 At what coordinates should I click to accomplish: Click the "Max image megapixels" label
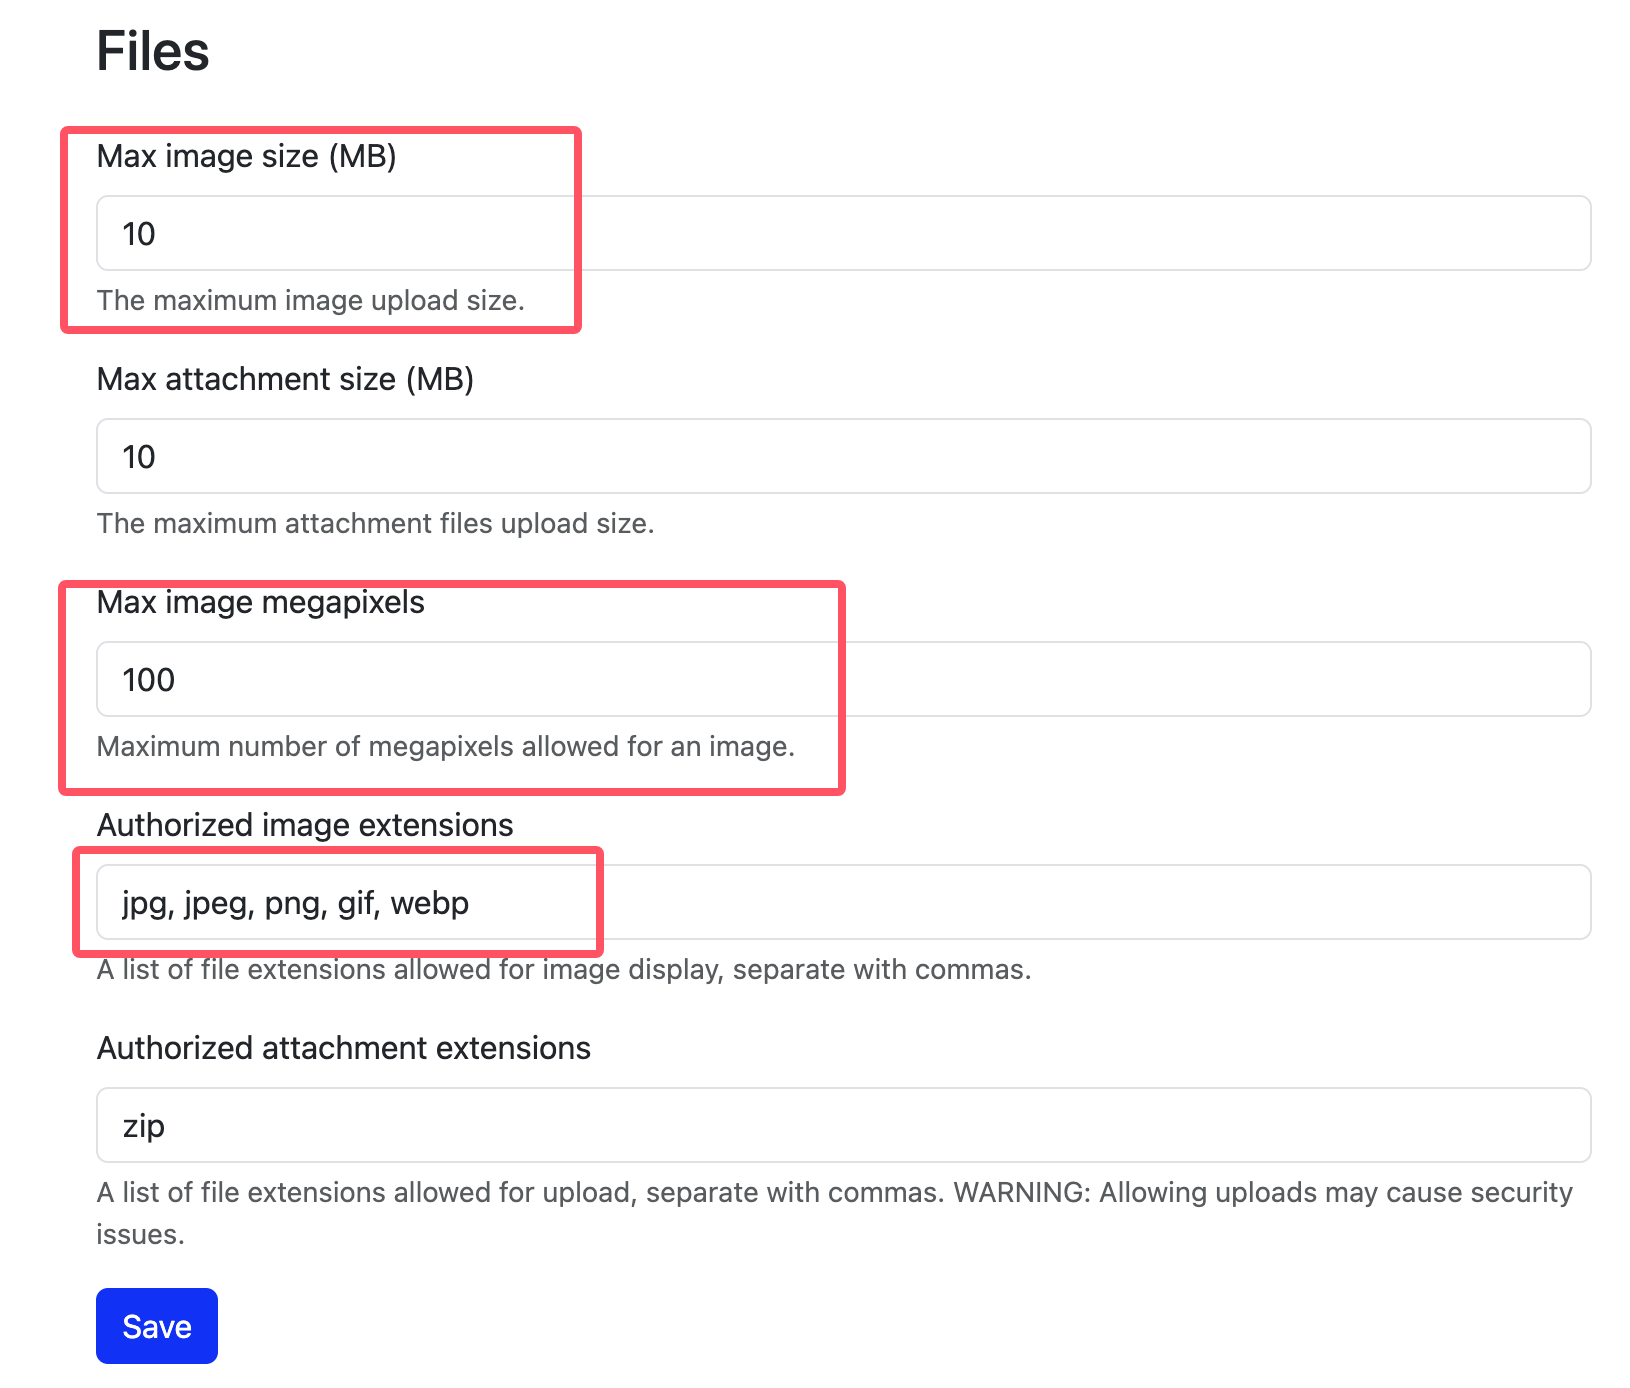260,602
